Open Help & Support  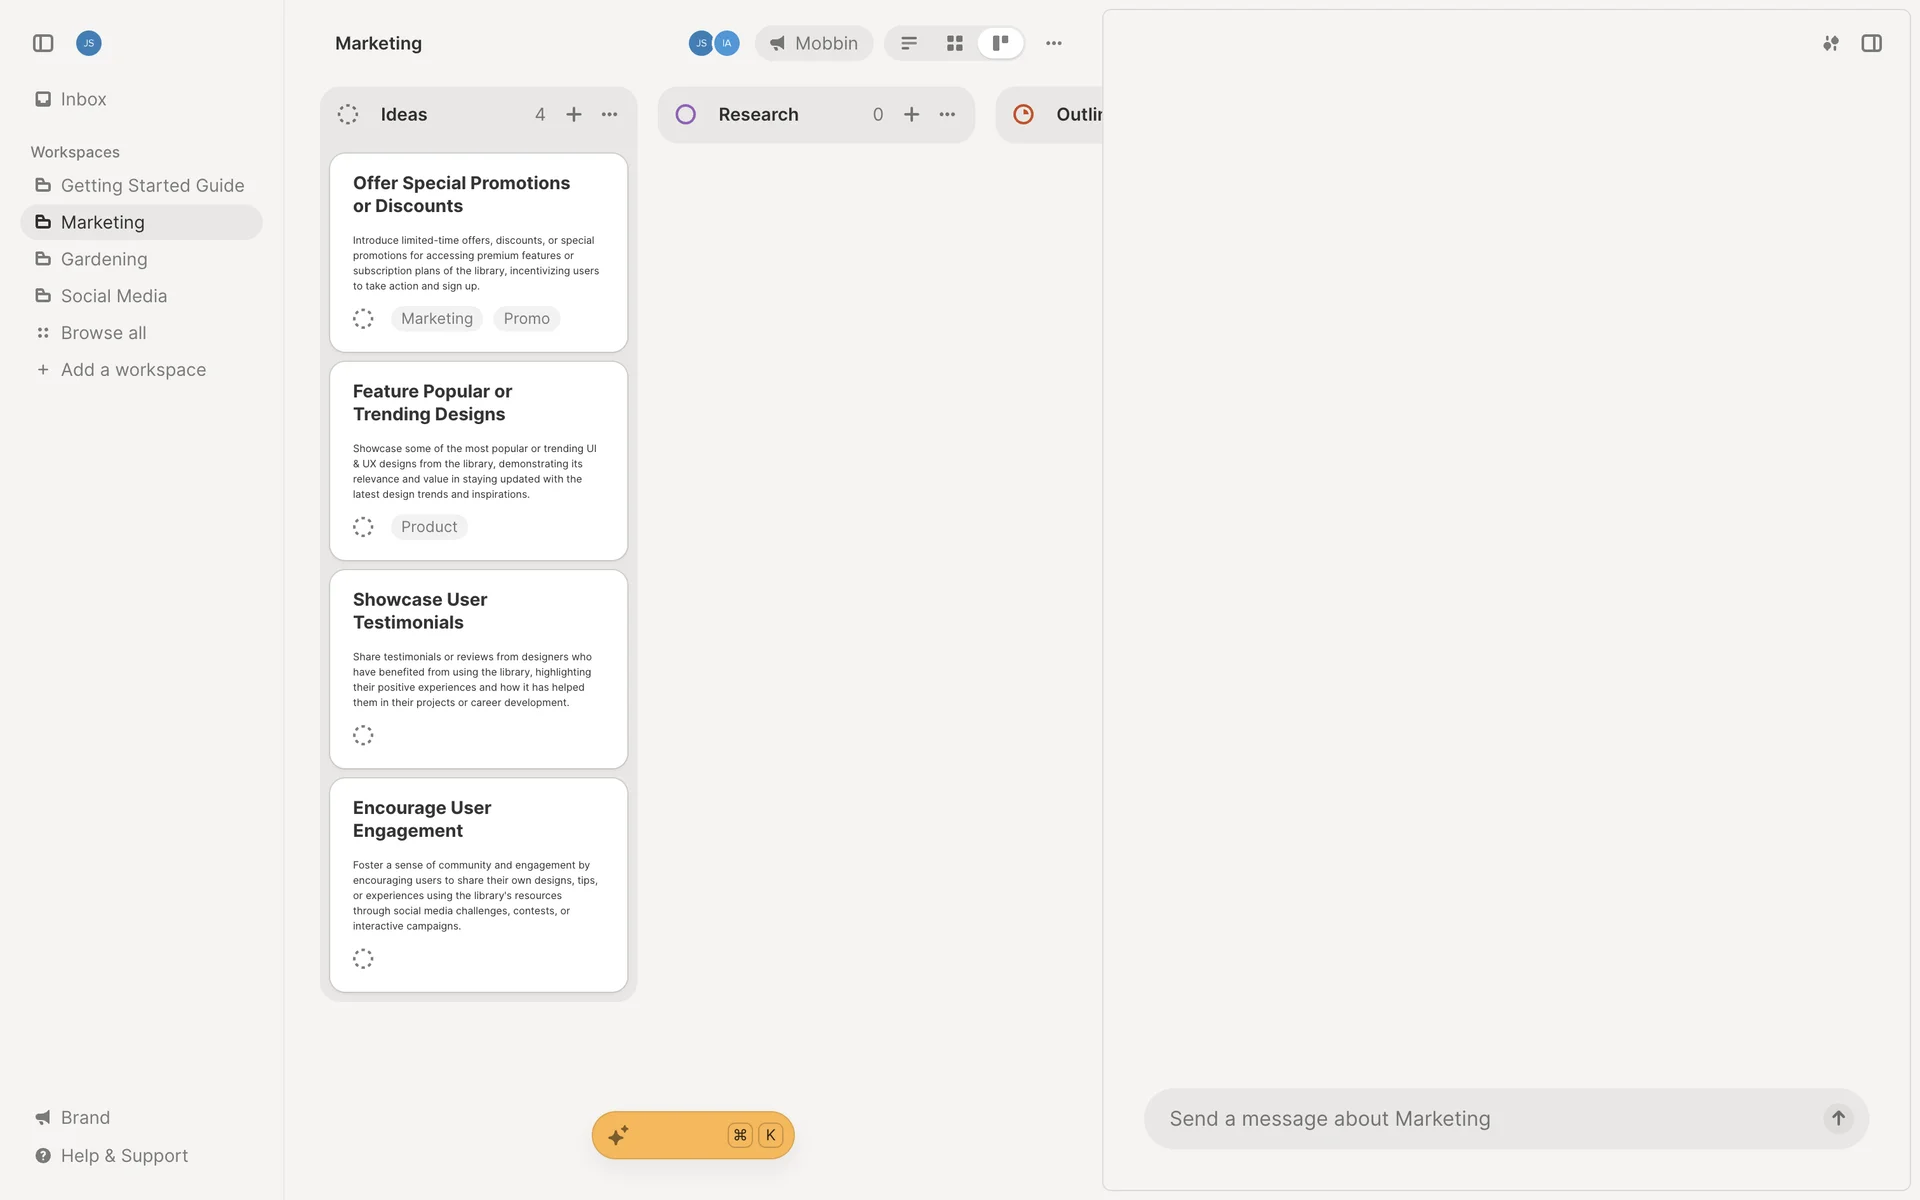pos(124,1156)
